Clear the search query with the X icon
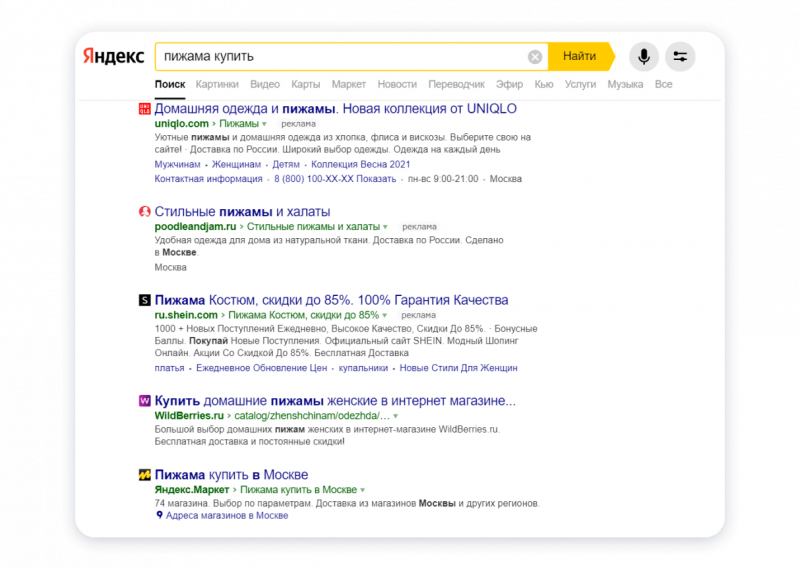The image size is (800, 569). coord(535,57)
